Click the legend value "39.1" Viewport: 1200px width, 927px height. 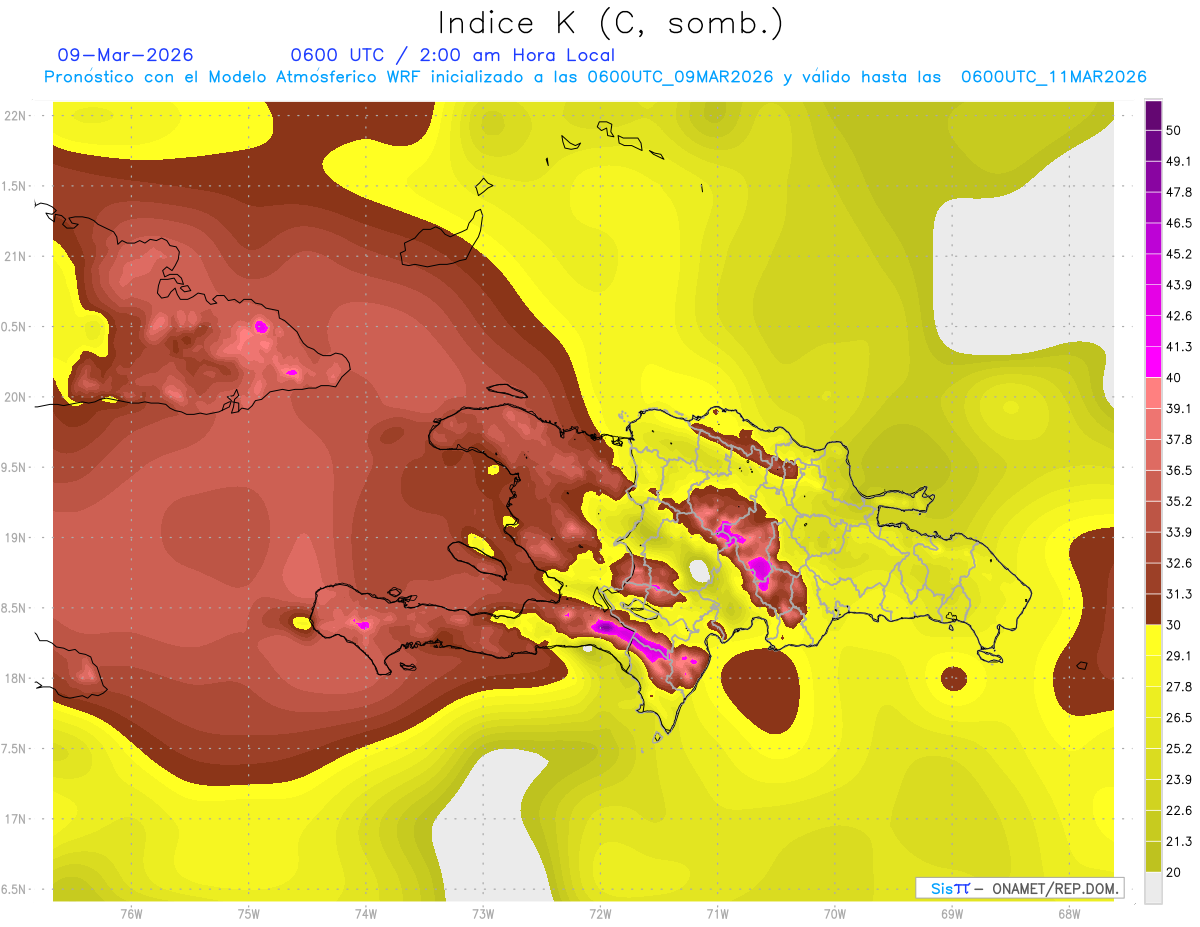(x=1177, y=408)
